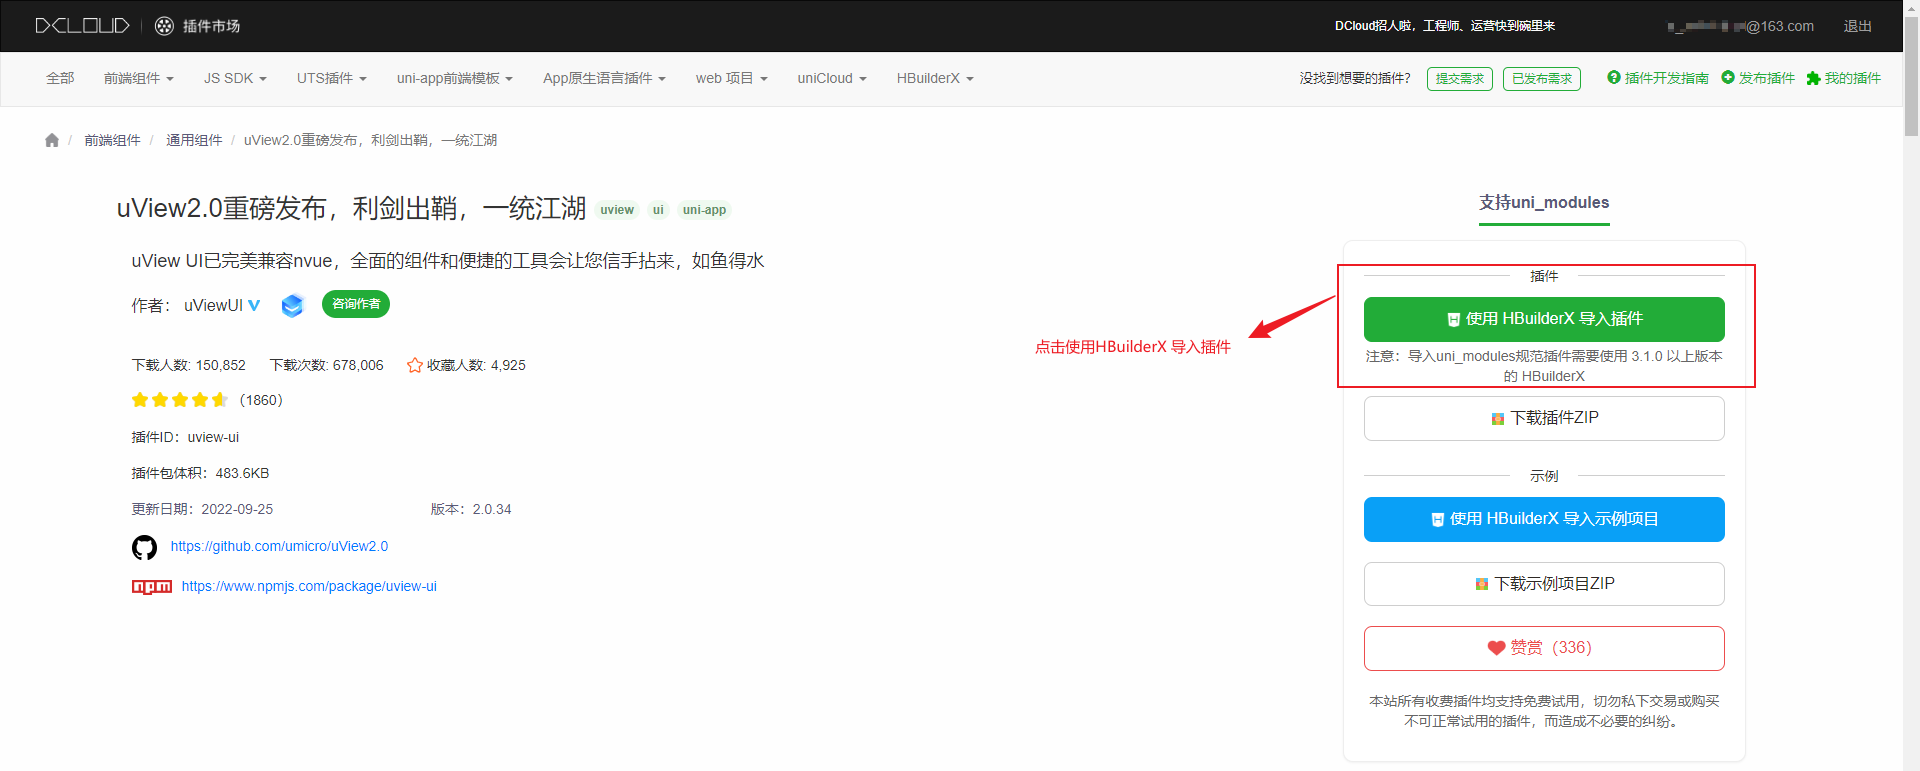Go to home via breadcrumb house icon
Viewport: 1920px width, 771px height.
coord(52,140)
